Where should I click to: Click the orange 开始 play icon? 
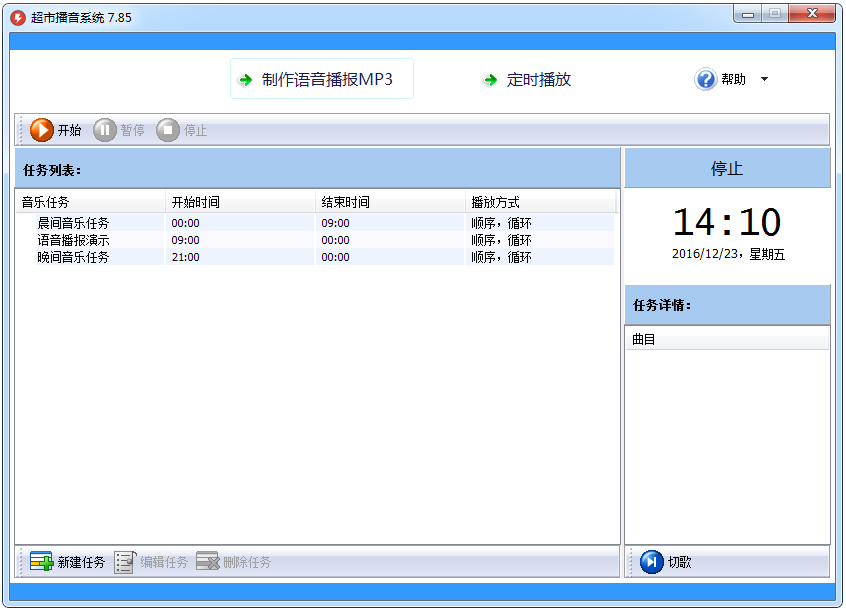pyautogui.click(x=42, y=130)
